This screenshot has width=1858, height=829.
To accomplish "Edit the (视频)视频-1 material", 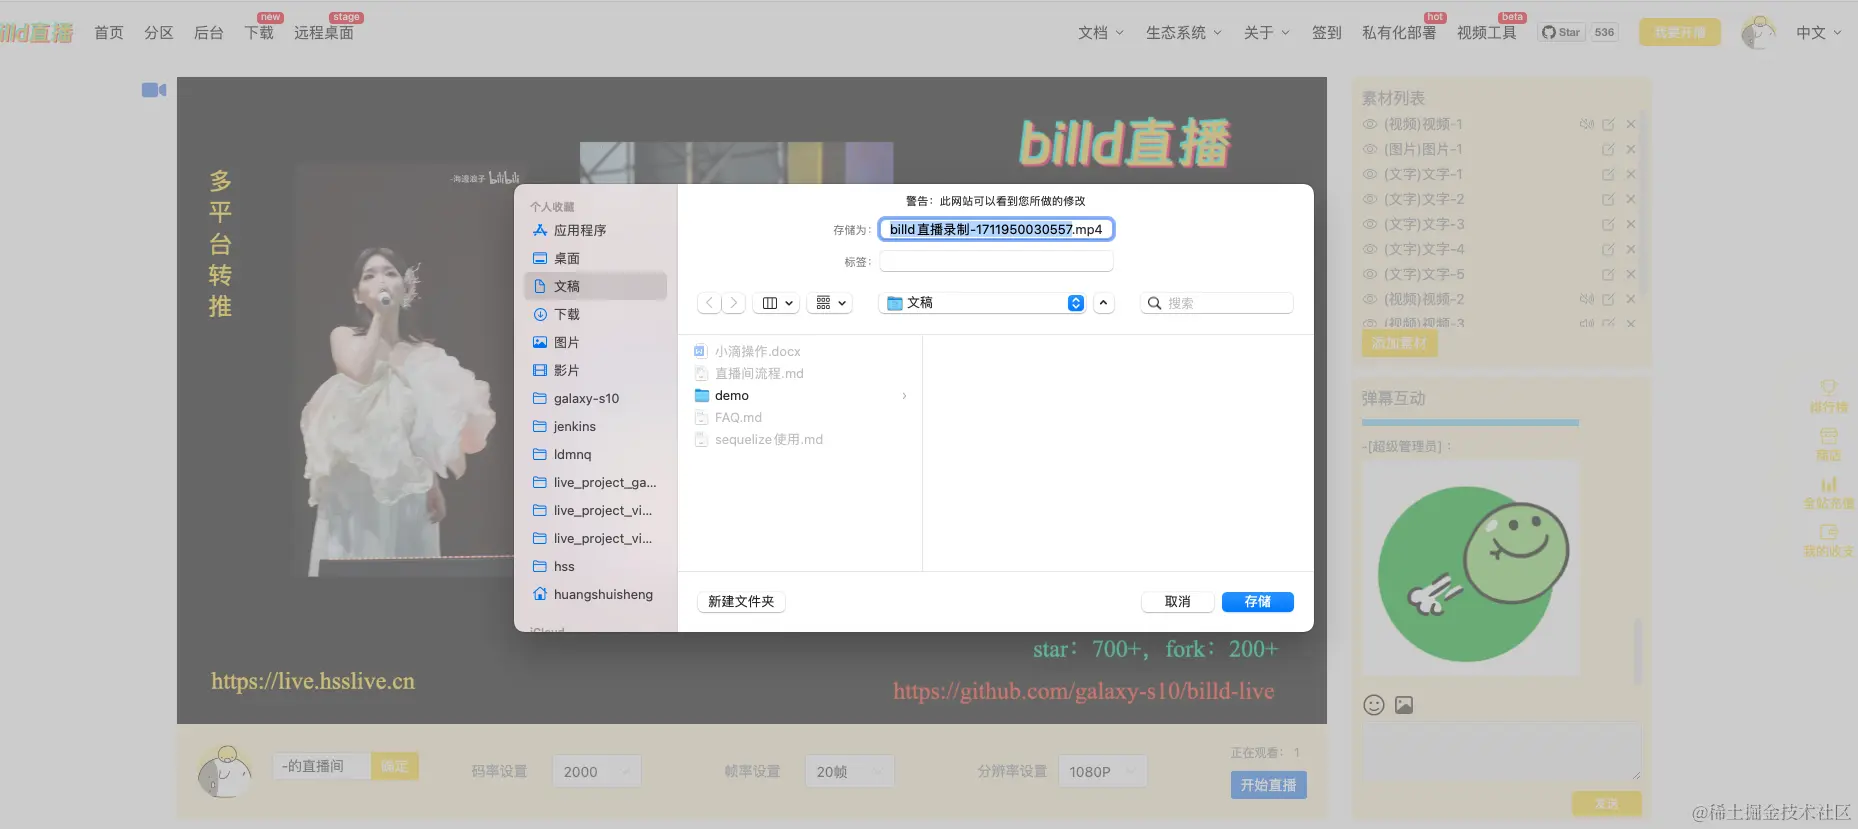I will pyautogui.click(x=1608, y=124).
